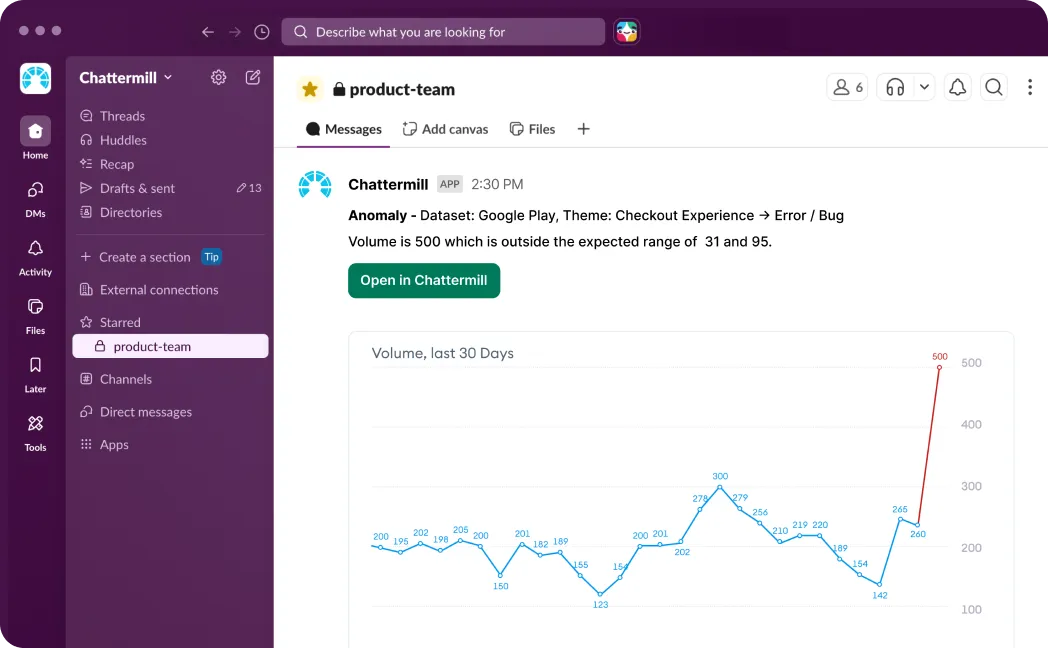Open workspace settings gear icon
This screenshot has height=648, width=1048.
click(219, 77)
